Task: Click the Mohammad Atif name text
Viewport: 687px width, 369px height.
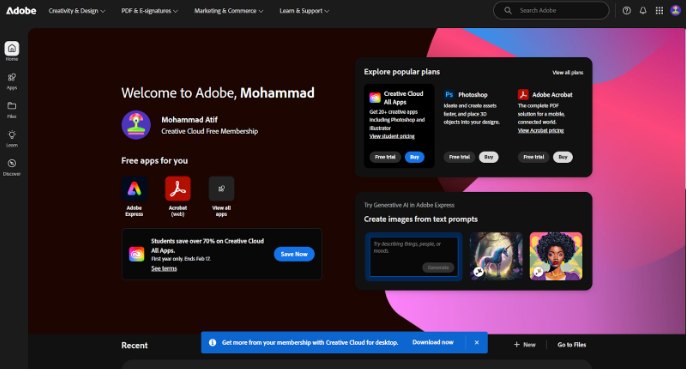Action: coord(189,120)
